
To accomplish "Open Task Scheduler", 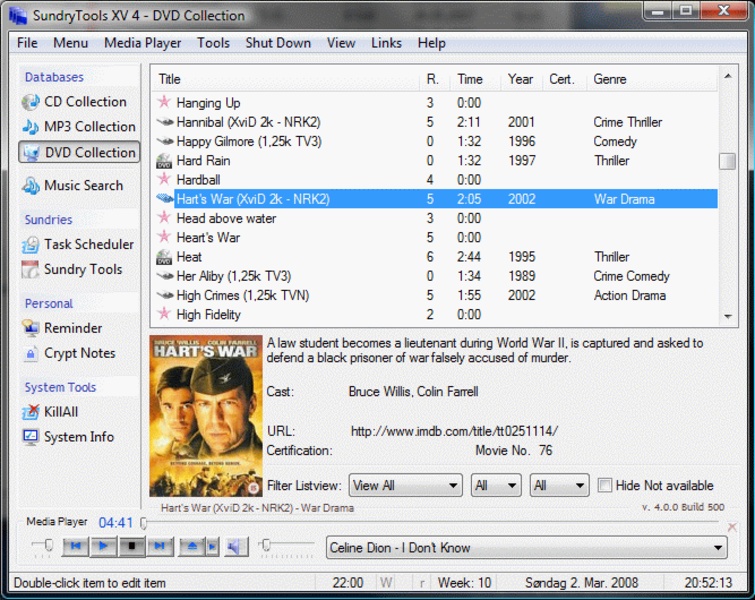I will 78,244.
